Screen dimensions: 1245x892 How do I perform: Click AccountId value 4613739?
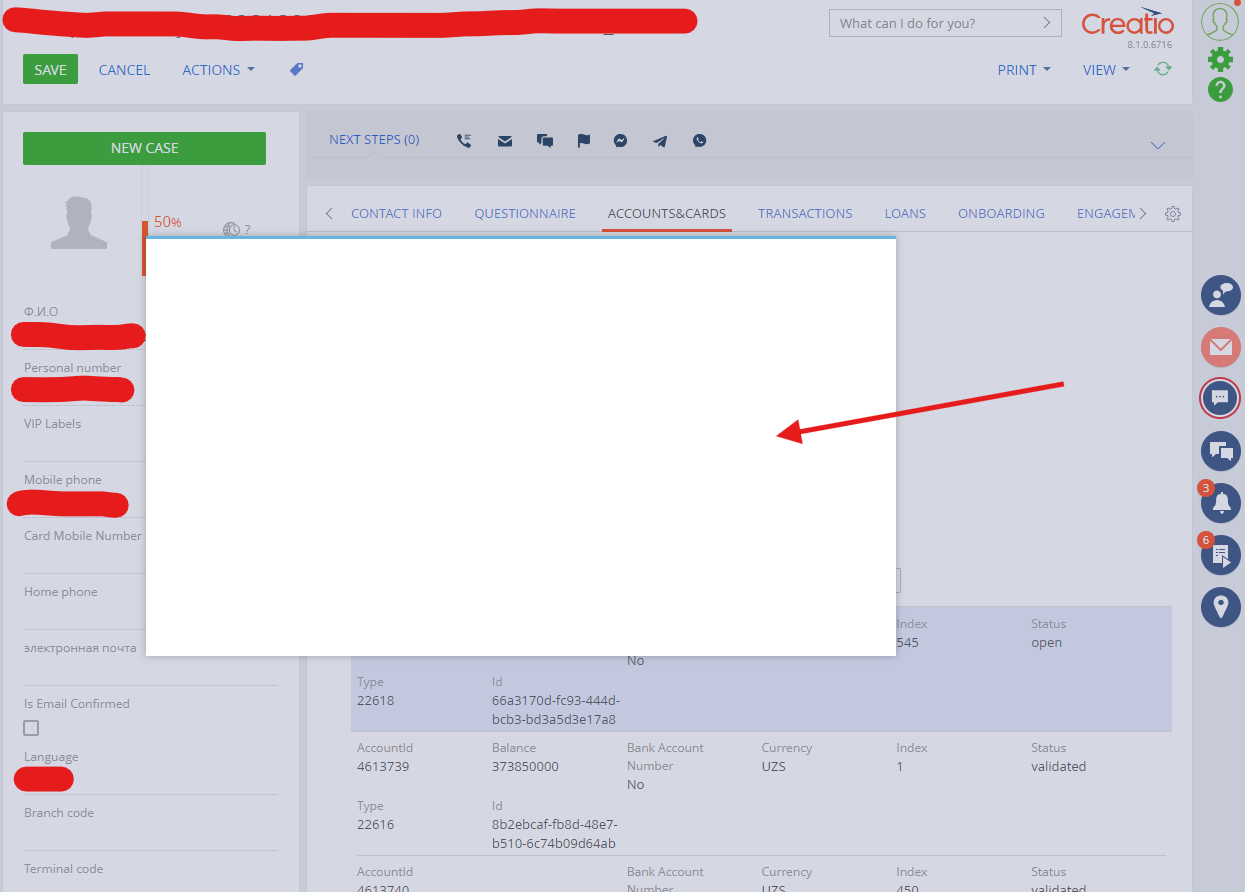[383, 767]
